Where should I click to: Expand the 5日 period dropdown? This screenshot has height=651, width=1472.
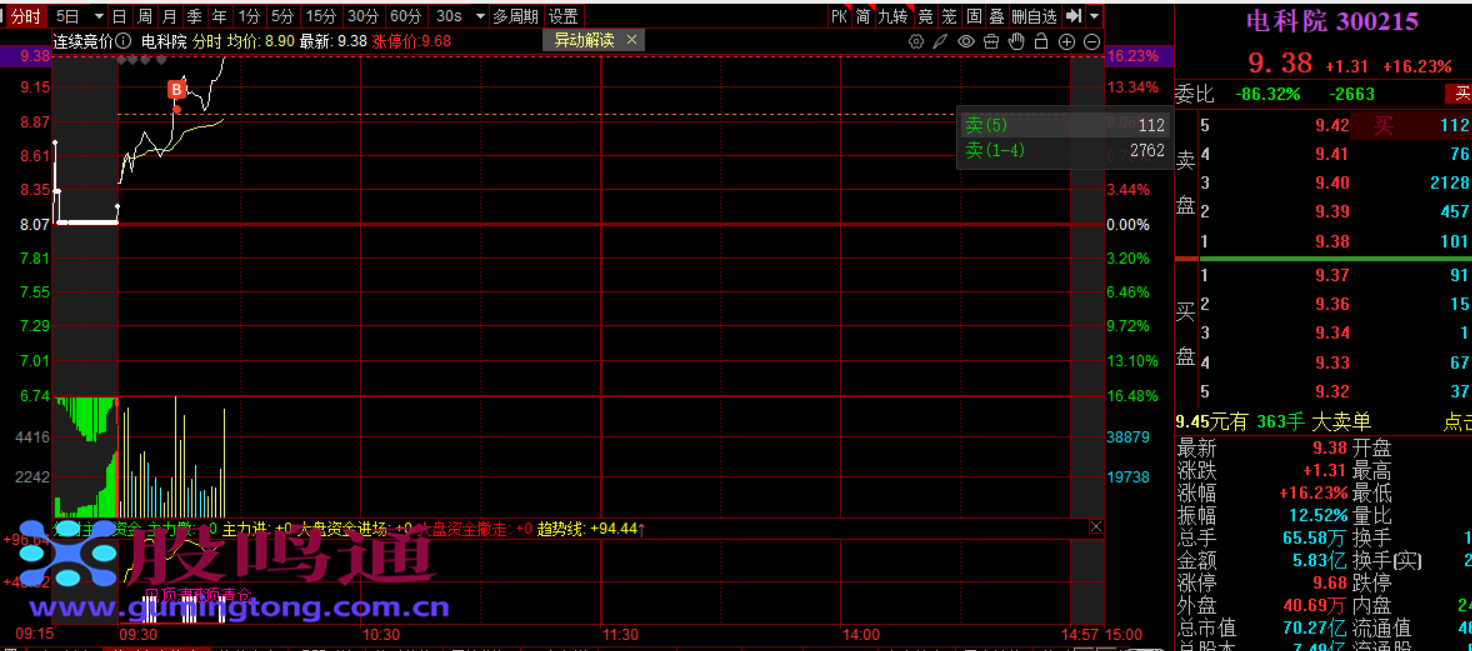(98, 17)
